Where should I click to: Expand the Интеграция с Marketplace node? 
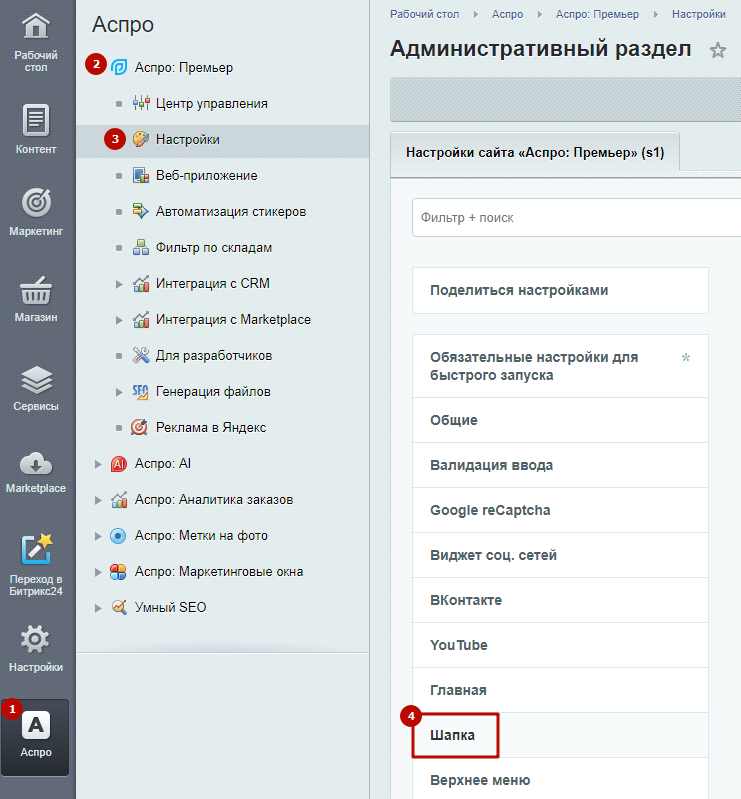click(x=119, y=320)
